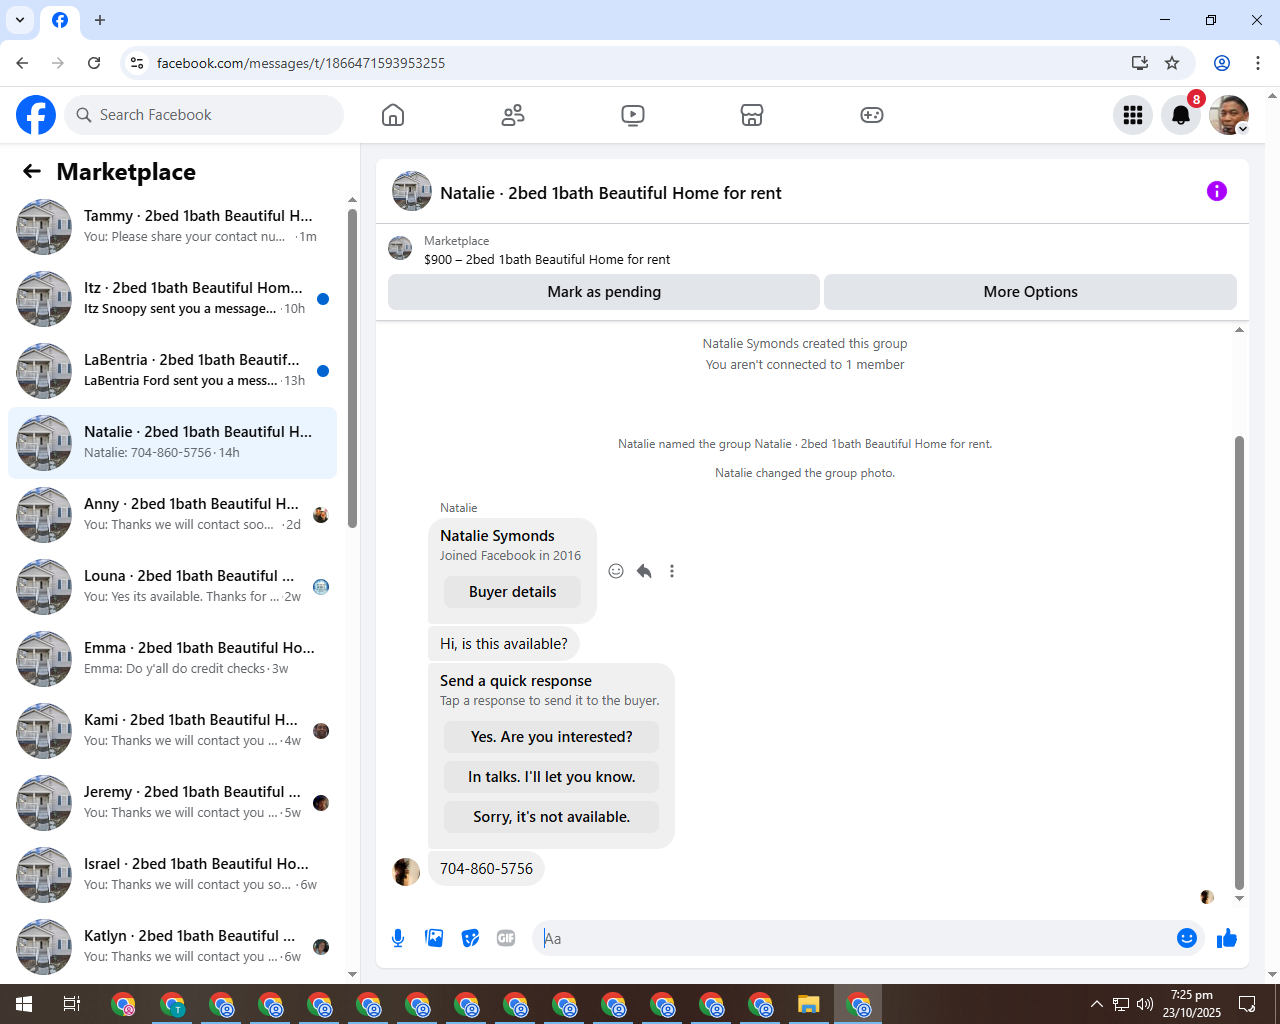Screen dimensions: 1280x1024
Task: Bookmark this page with the star icon
Action: [x=1172, y=63]
